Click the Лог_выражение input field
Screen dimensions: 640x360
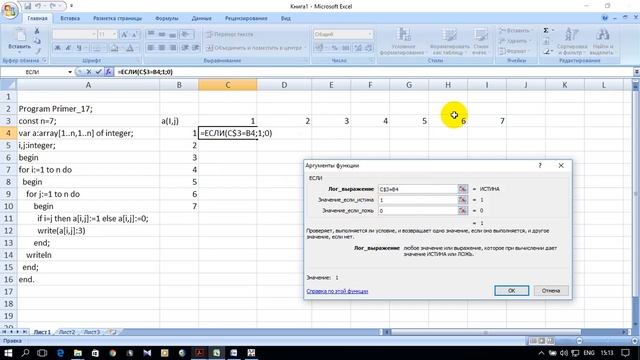point(418,189)
